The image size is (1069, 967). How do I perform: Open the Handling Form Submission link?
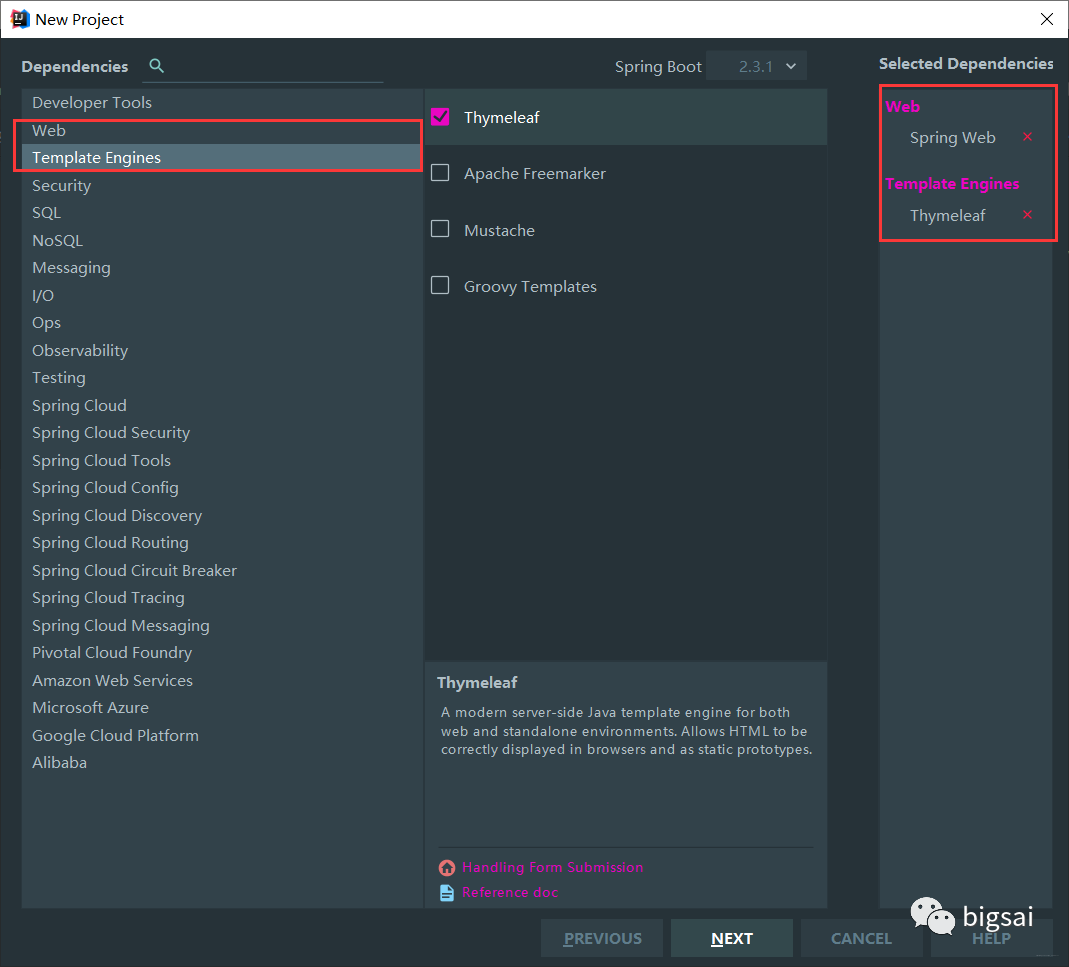coord(553,867)
